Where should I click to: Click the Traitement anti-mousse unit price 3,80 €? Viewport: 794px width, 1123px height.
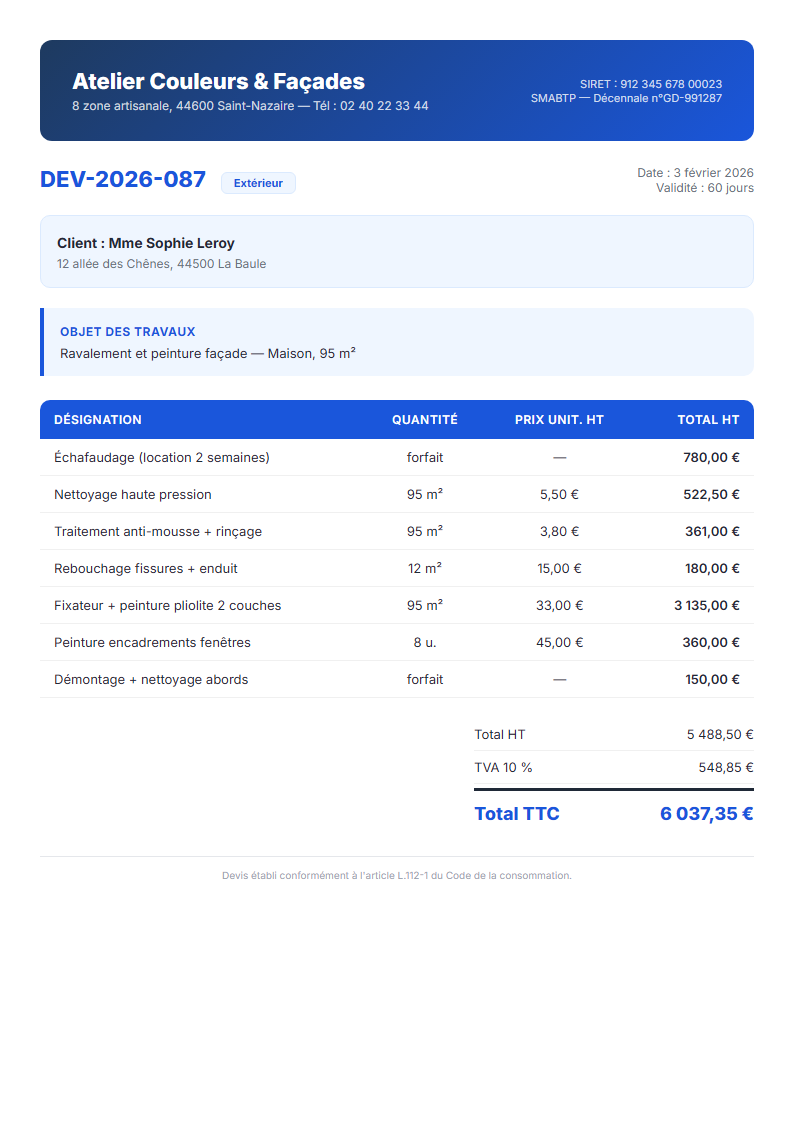559,531
